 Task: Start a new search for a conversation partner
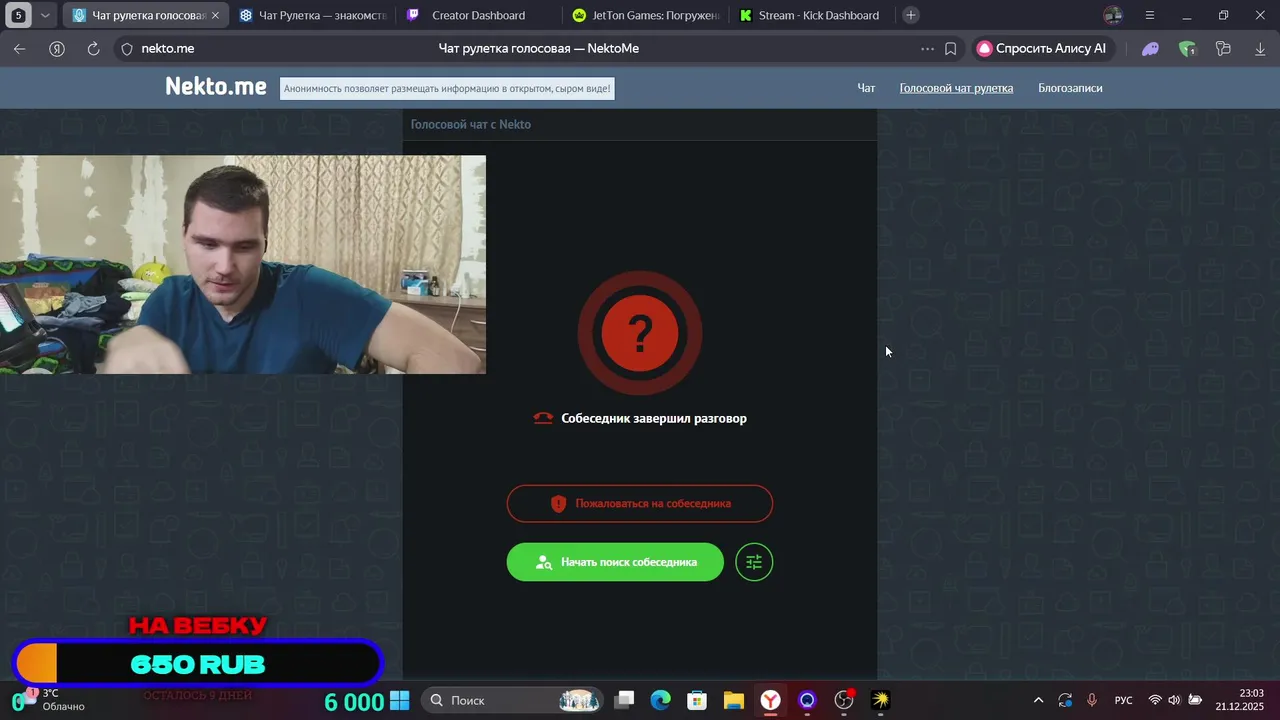[615, 562]
